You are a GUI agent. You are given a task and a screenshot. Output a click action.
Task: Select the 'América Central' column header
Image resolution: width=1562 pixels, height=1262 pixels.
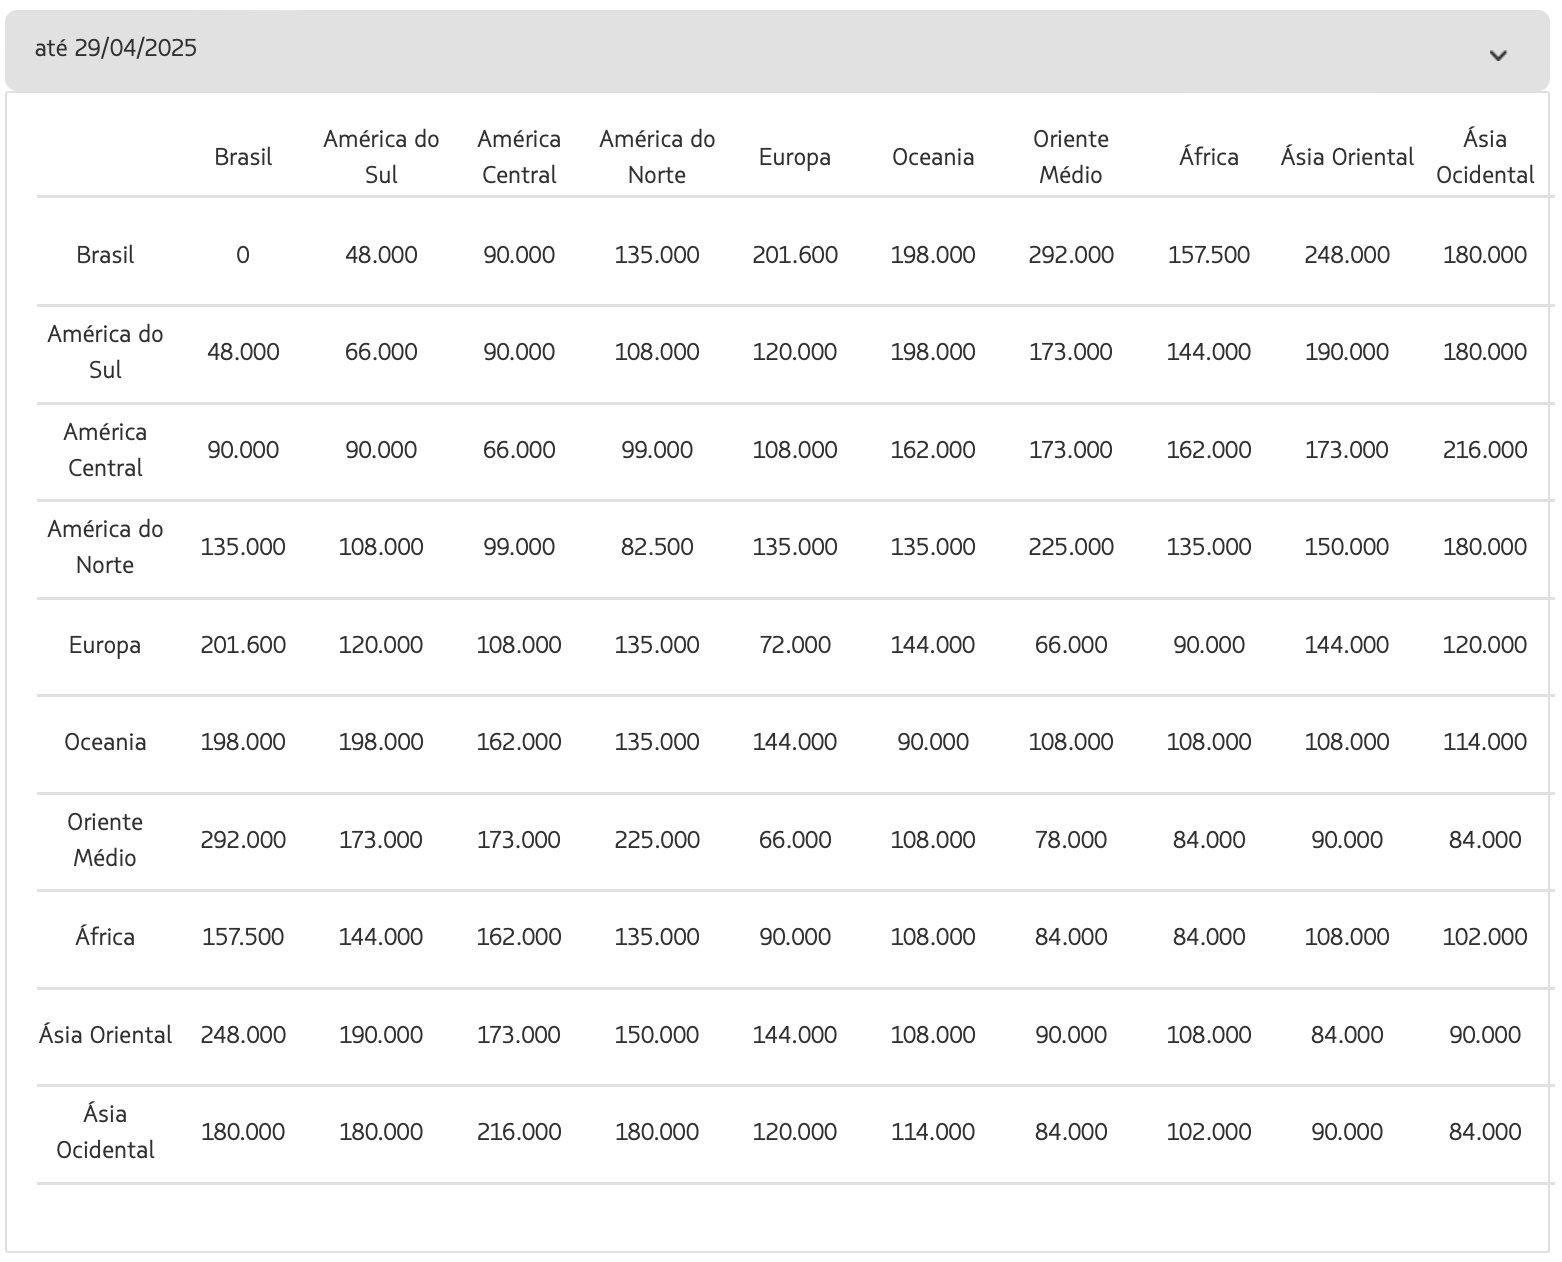pyautogui.click(x=519, y=157)
